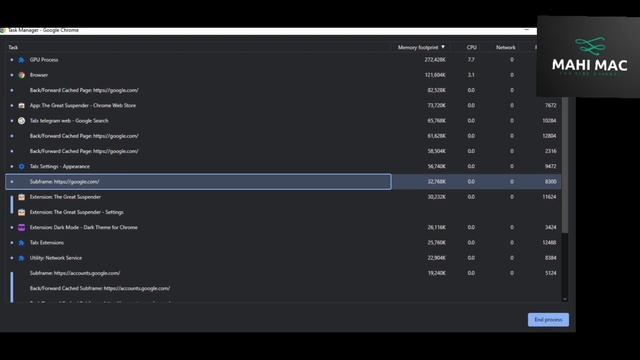Select the GPU Process row

(283, 60)
